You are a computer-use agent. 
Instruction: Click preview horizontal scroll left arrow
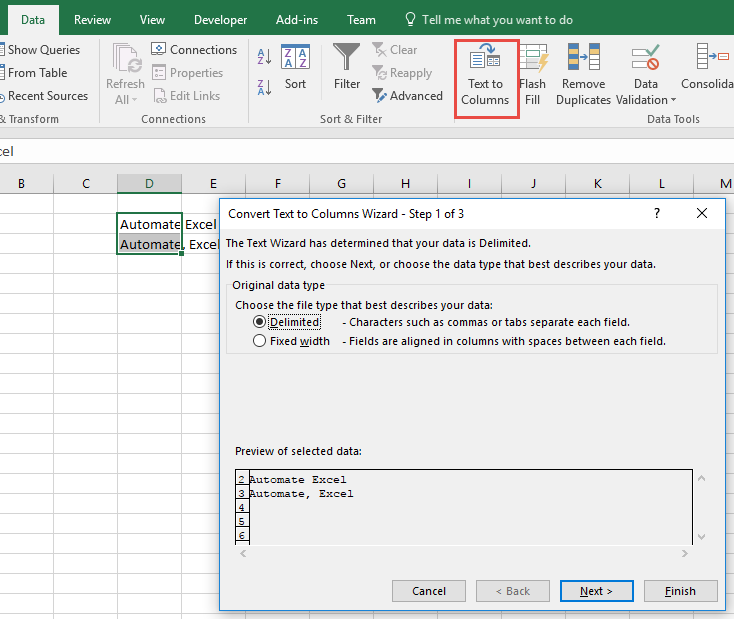pos(243,553)
